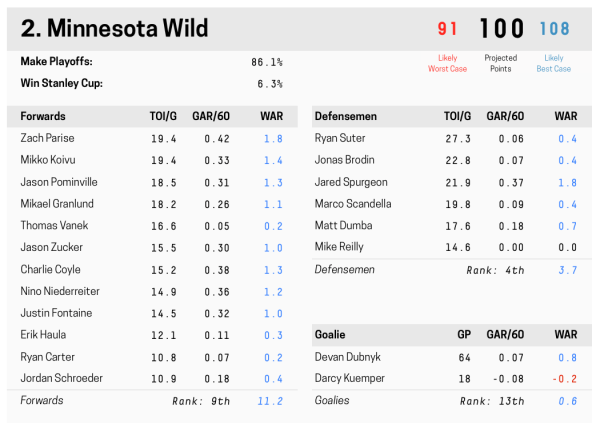Select Jared Spurgeon's name
This screenshot has height=431, width=600.
[x=351, y=182]
